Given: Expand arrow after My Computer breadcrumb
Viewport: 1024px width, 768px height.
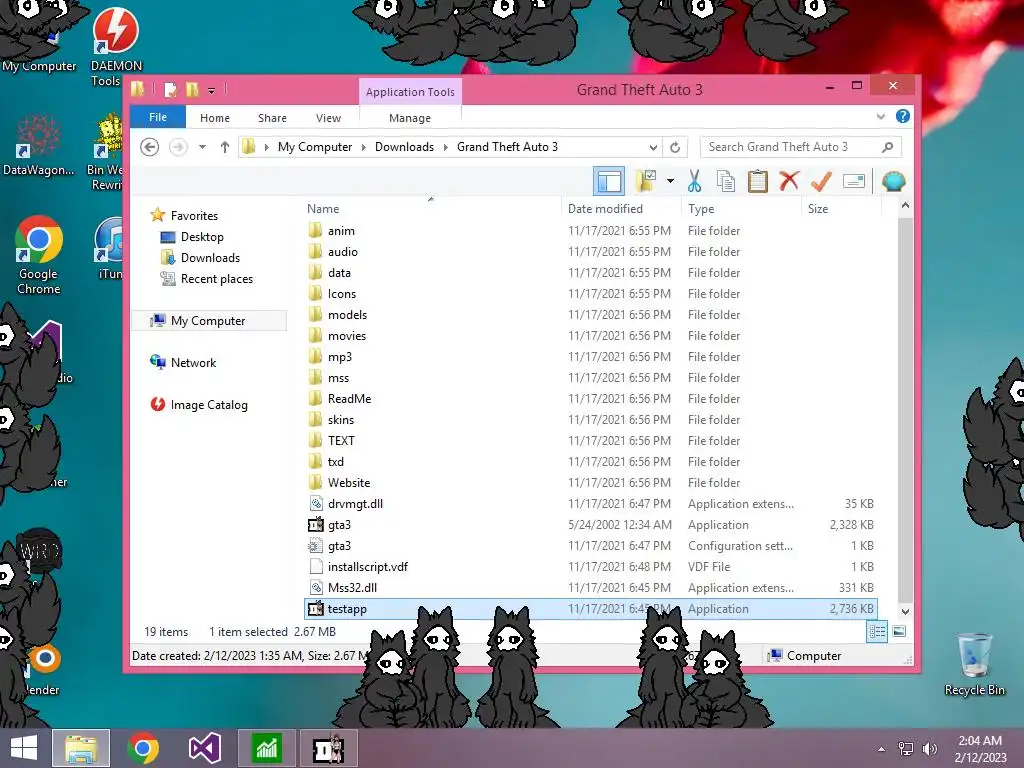Looking at the screenshot, I should [x=364, y=148].
